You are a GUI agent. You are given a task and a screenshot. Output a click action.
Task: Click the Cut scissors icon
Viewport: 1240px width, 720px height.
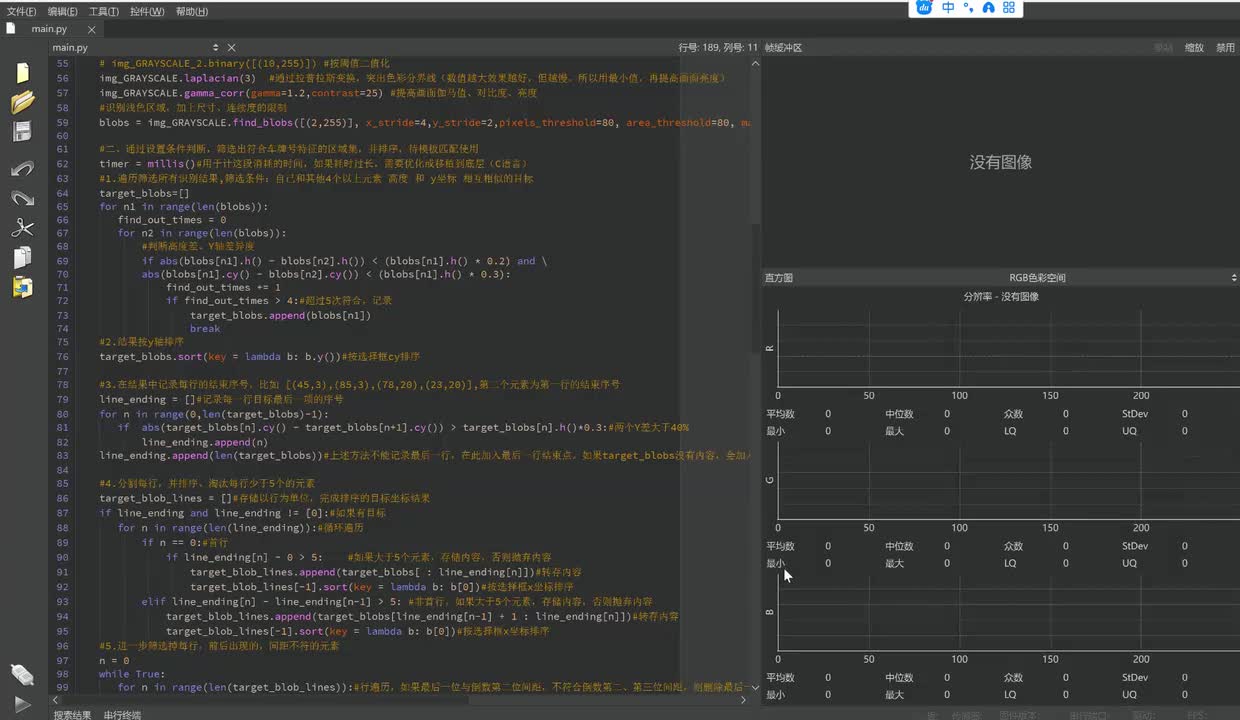pyautogui.click(x=22, y=228)
